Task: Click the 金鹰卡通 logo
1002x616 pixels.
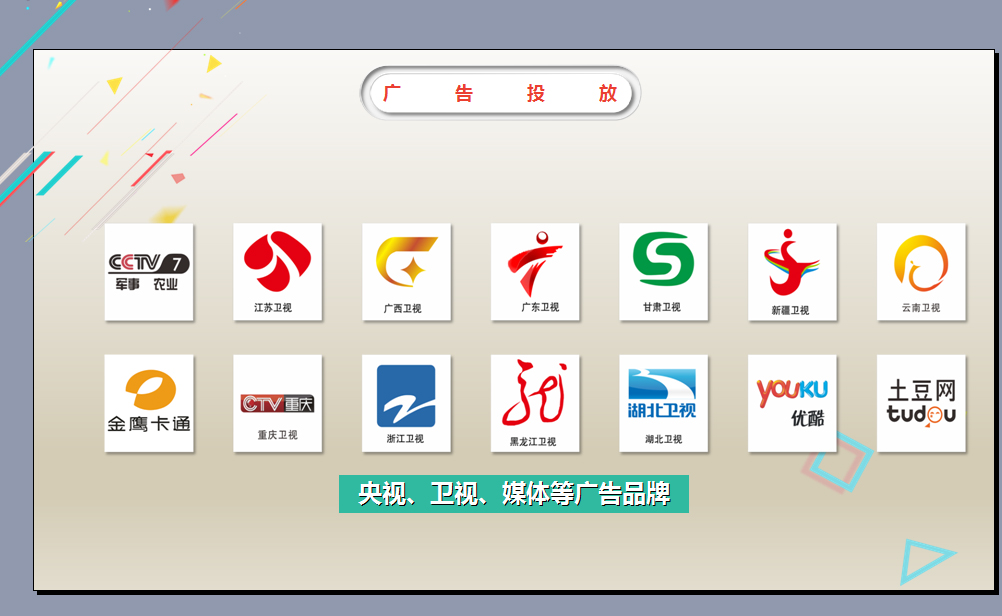Action: 149,402
